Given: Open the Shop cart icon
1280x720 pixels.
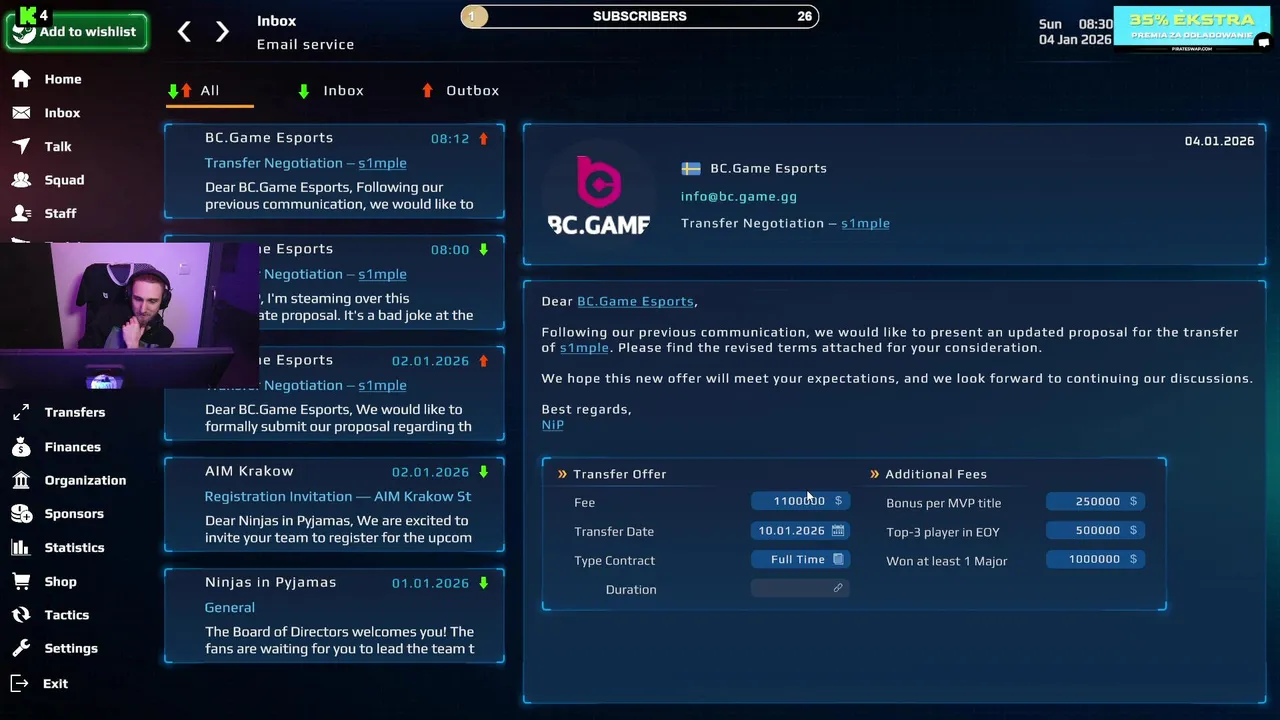Looking at the screenshot, I should tap(21, 581).
